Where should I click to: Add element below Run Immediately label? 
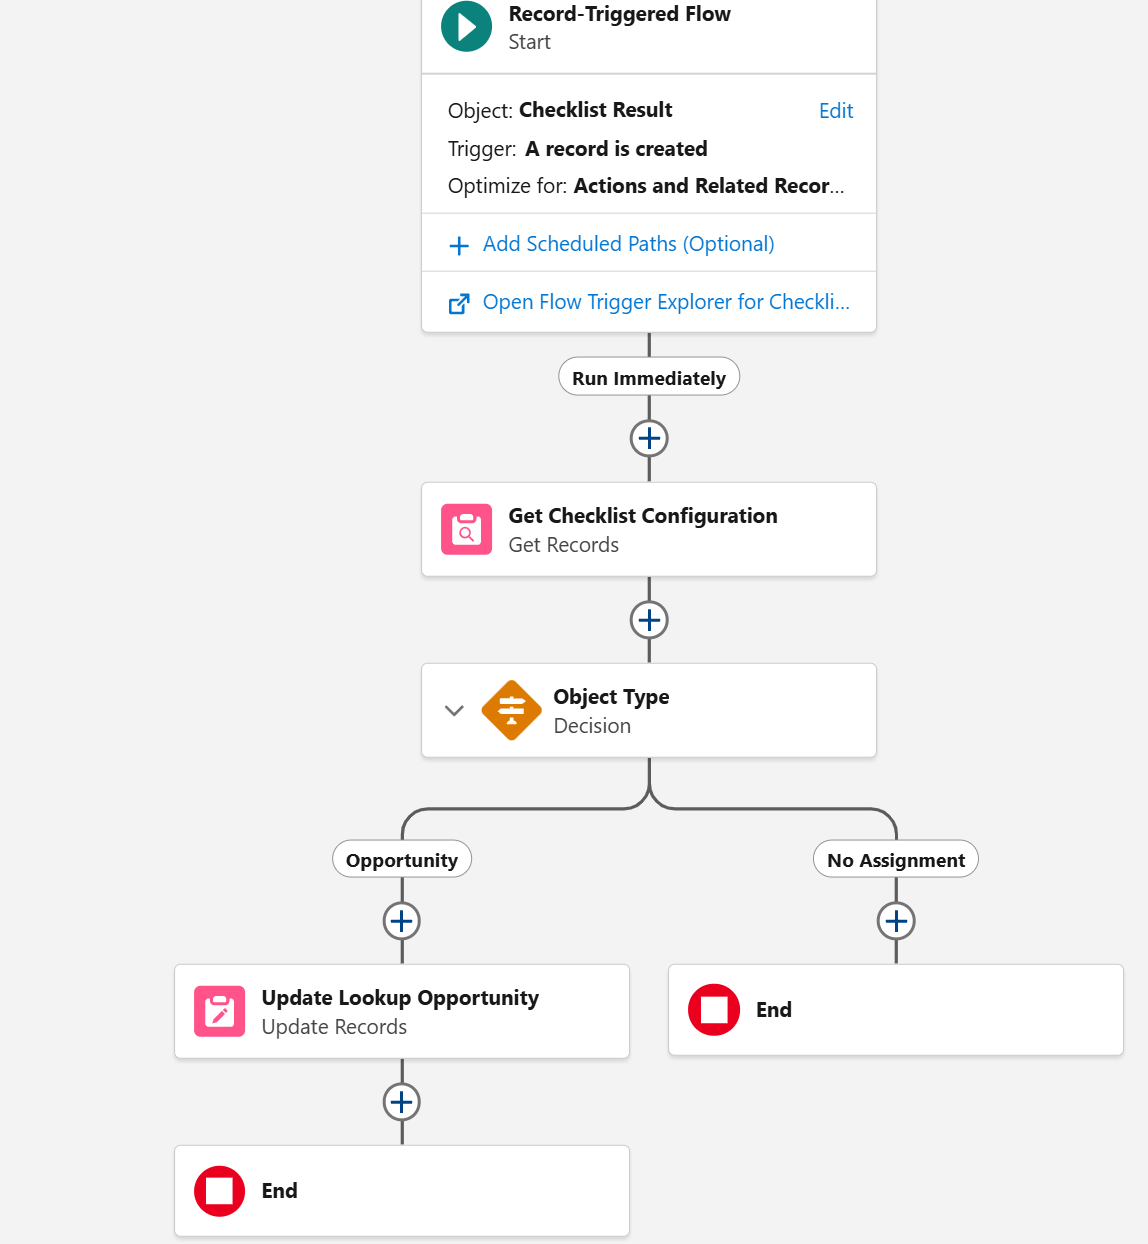tap(649, 438)
